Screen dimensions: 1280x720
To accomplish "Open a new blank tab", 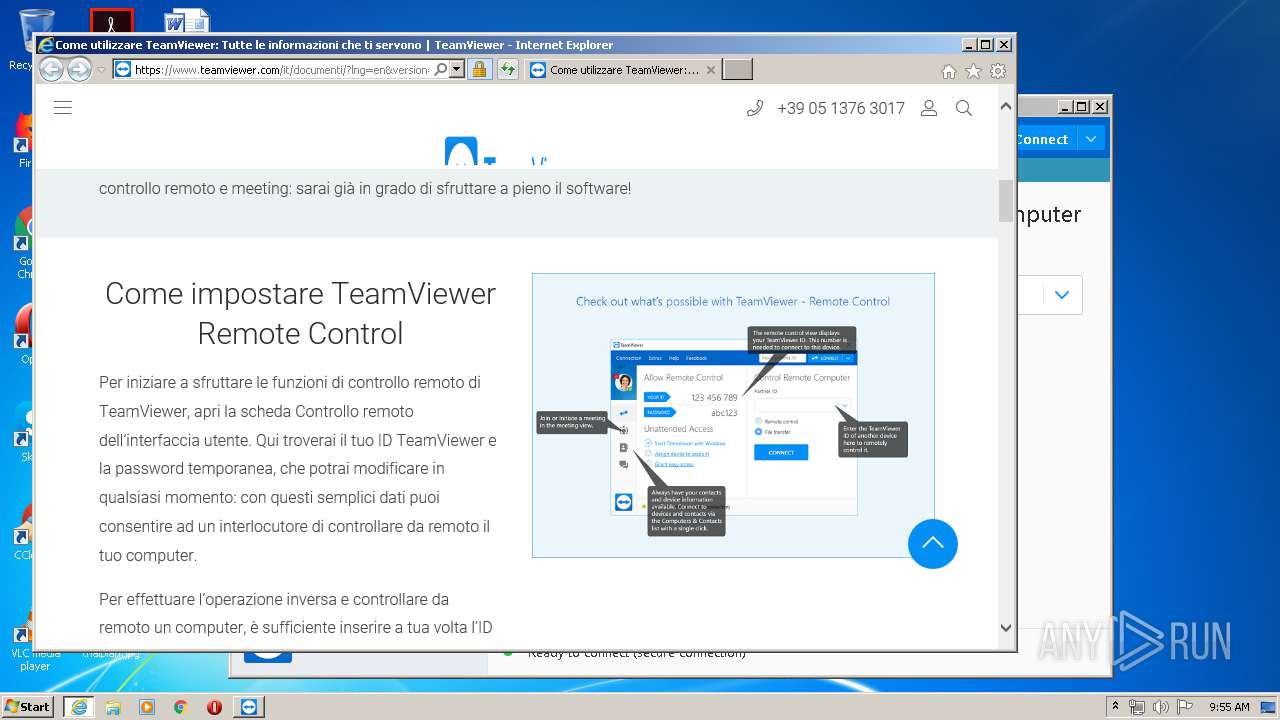I will point(737,69).
